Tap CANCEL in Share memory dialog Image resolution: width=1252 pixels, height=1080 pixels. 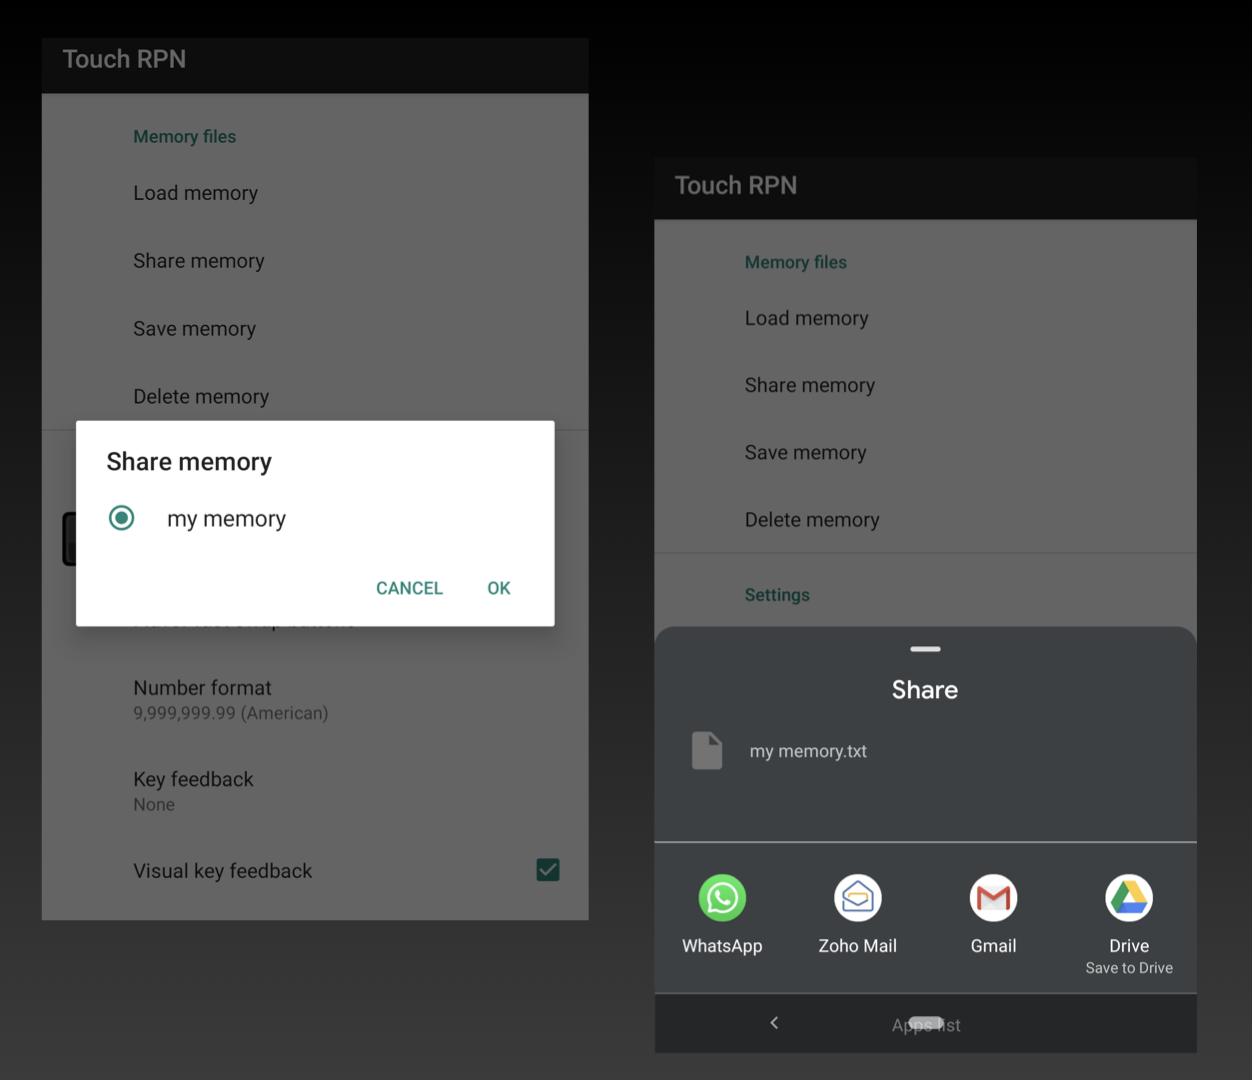coord(409,588)
